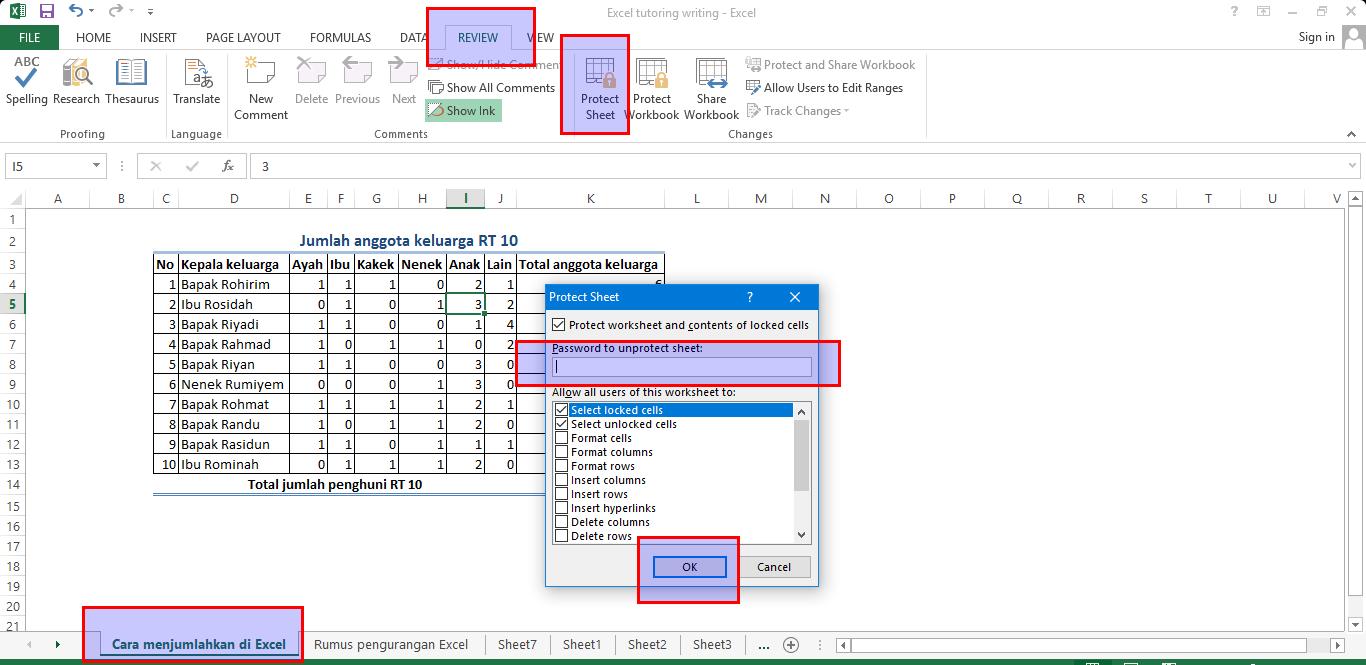Screen dimensions: 1366x665
Task: Add a New Comment
Action: click(x=261, y=87)
